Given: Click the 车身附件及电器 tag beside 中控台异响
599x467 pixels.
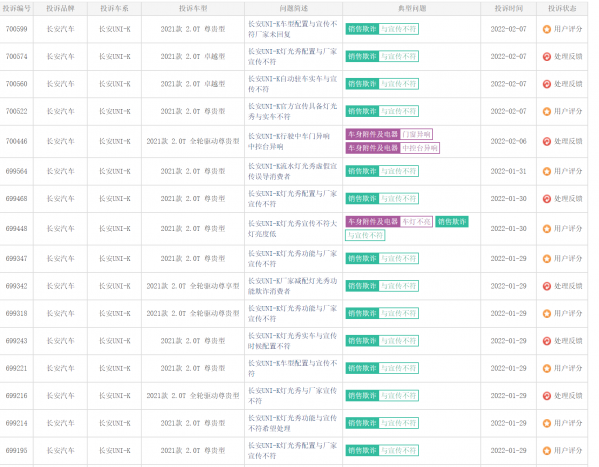Looking at the screenshot, I should pos(373,148).
